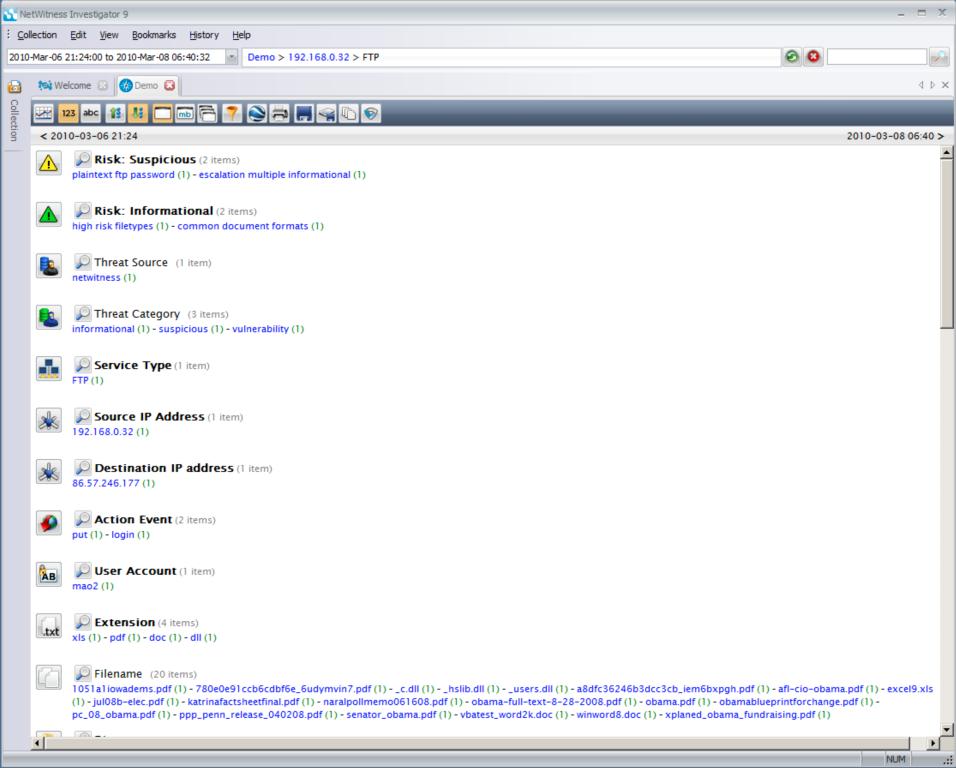Click the search button next to search box
This screenshot has width=956, height=768.
[939, 57]
